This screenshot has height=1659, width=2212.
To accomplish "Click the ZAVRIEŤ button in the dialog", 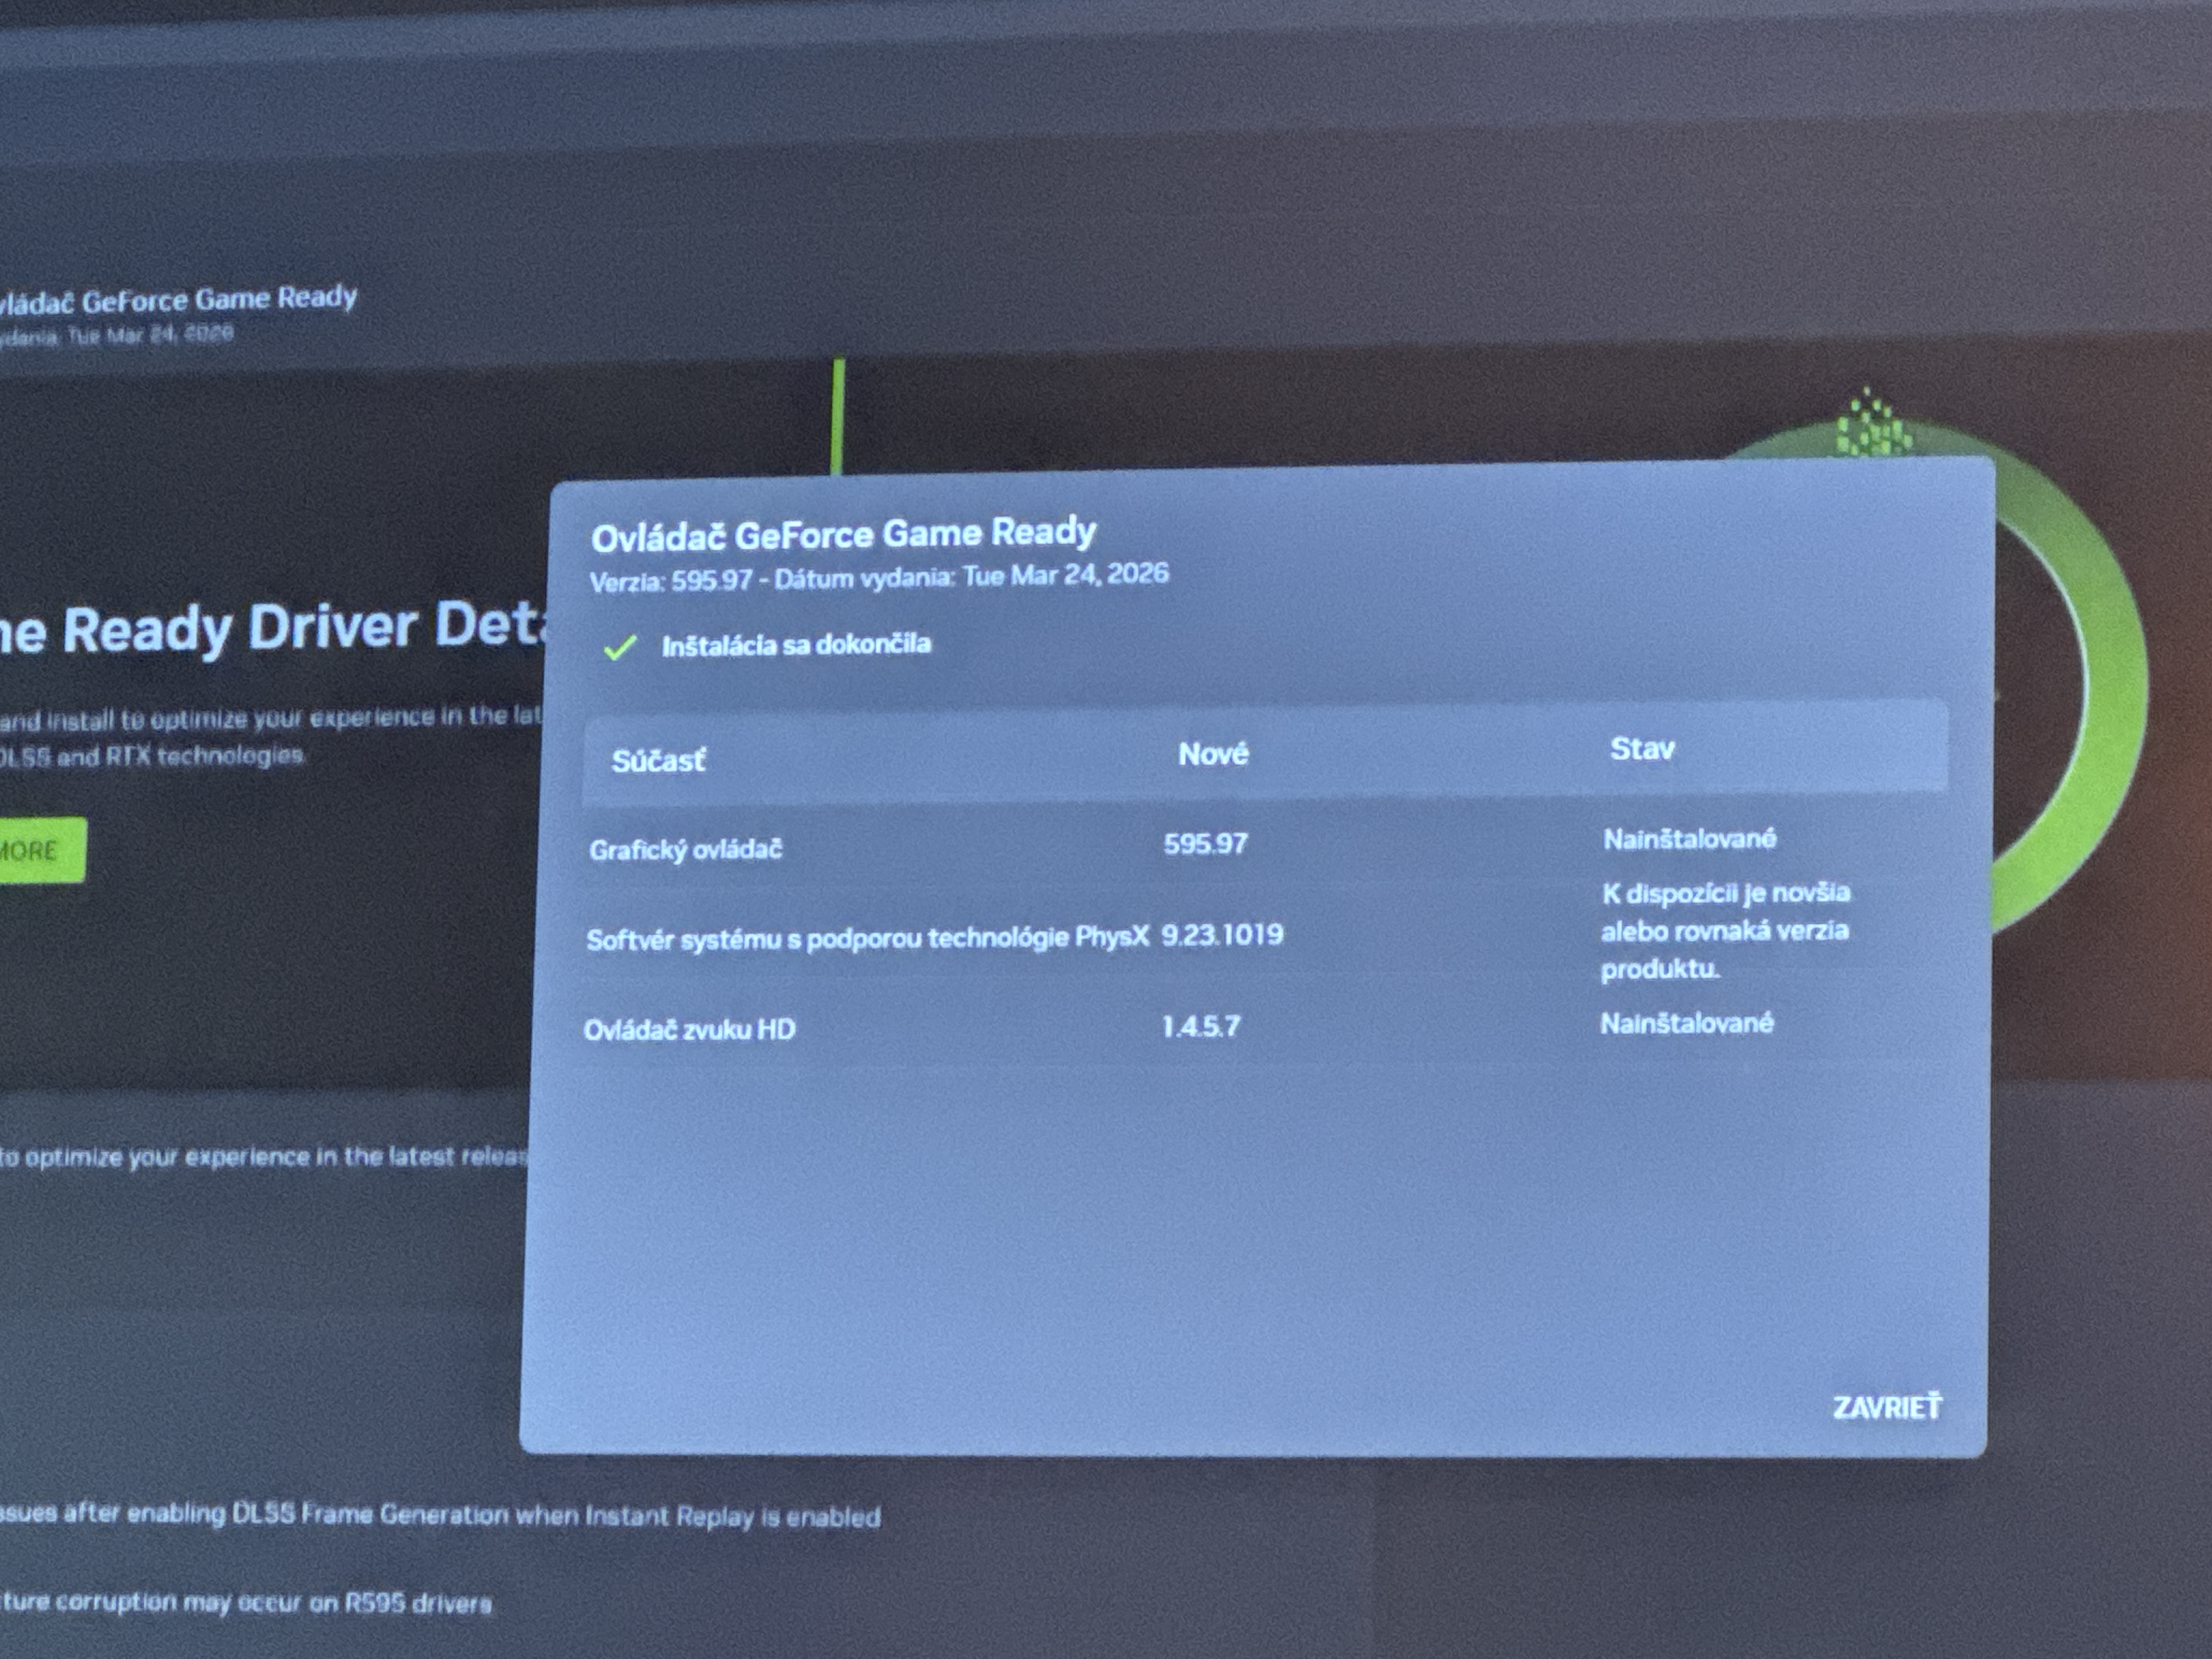I will tap(1887, 1407).
